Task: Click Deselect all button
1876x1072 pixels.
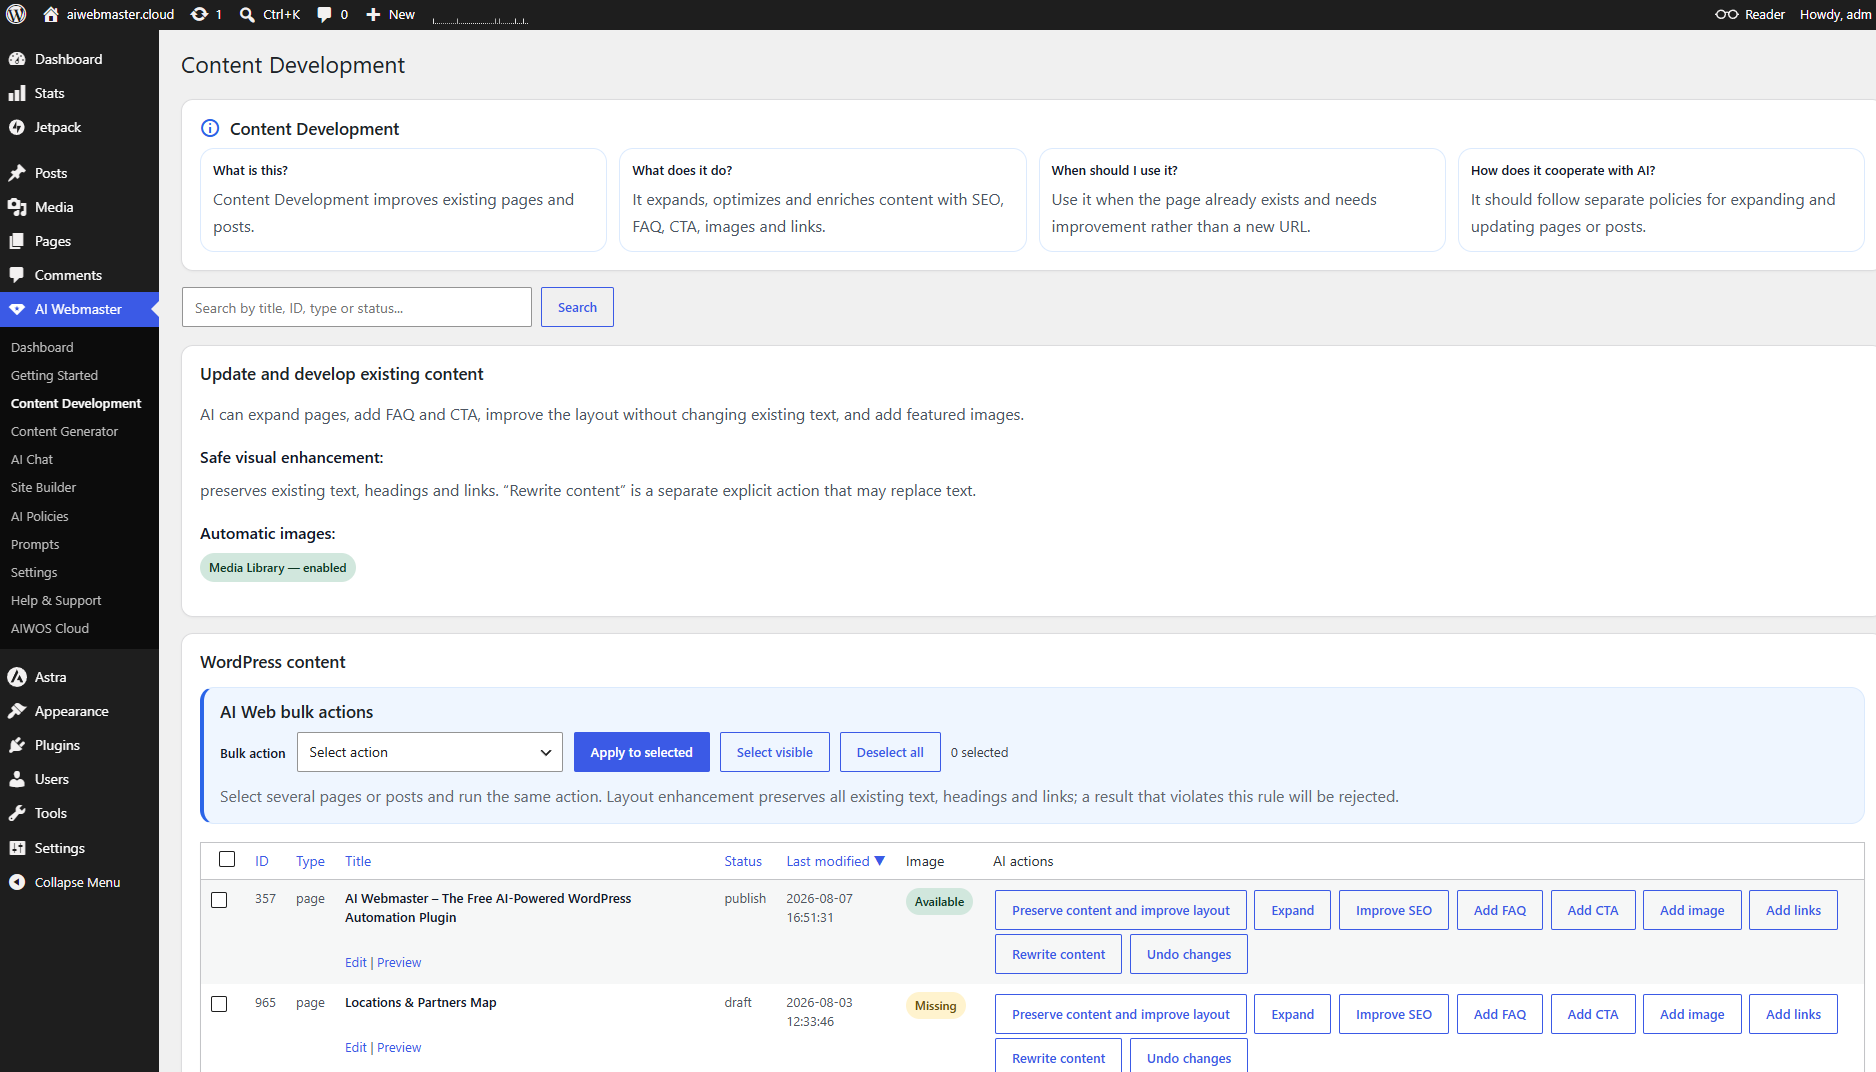Action: (890, 752)
